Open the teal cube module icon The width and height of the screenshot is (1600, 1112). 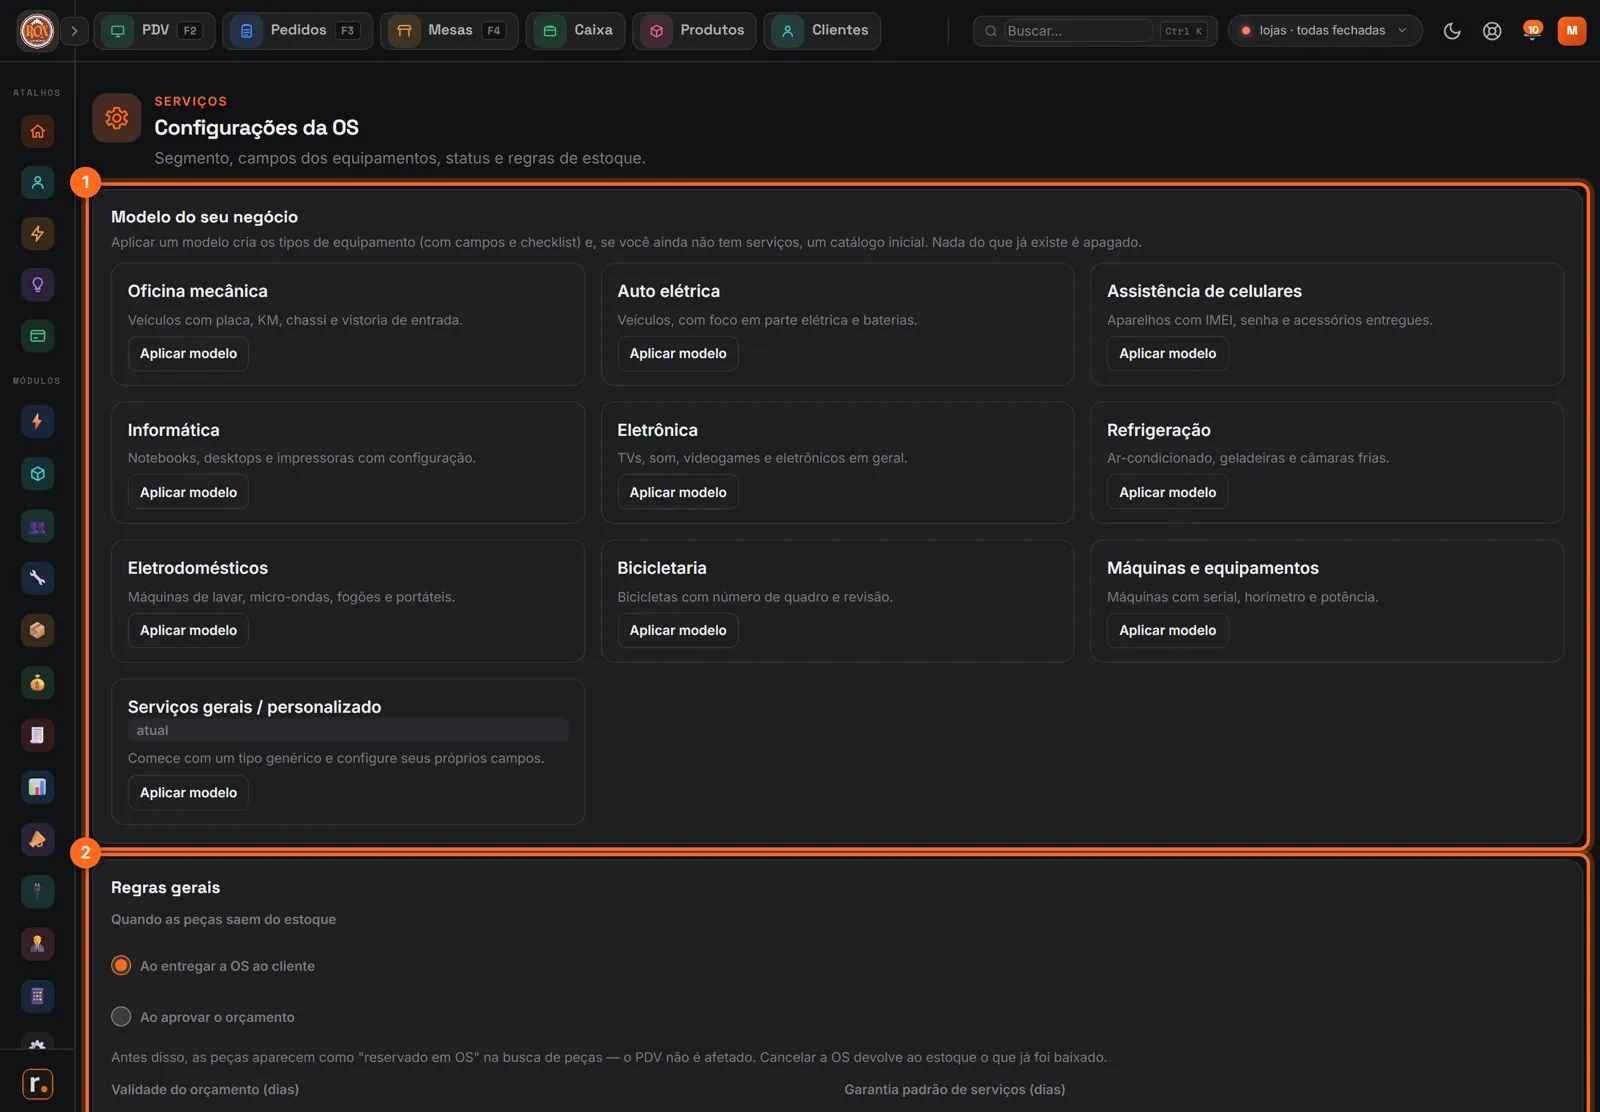[x=37, y=474]
